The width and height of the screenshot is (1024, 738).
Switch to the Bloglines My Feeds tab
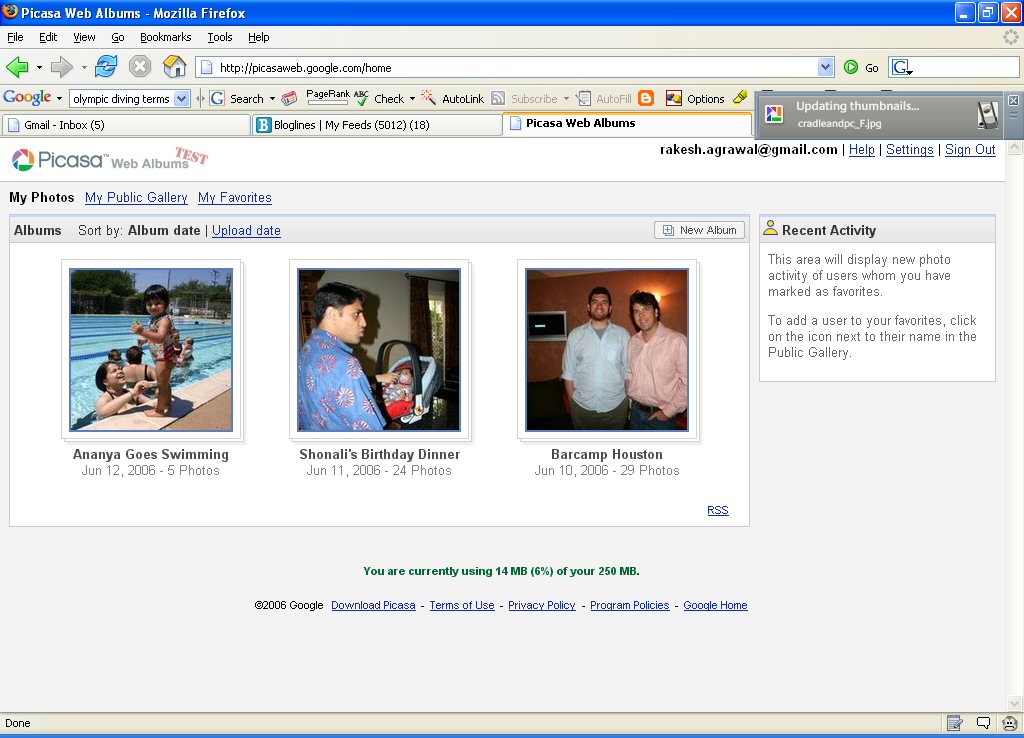pos(377,125)
